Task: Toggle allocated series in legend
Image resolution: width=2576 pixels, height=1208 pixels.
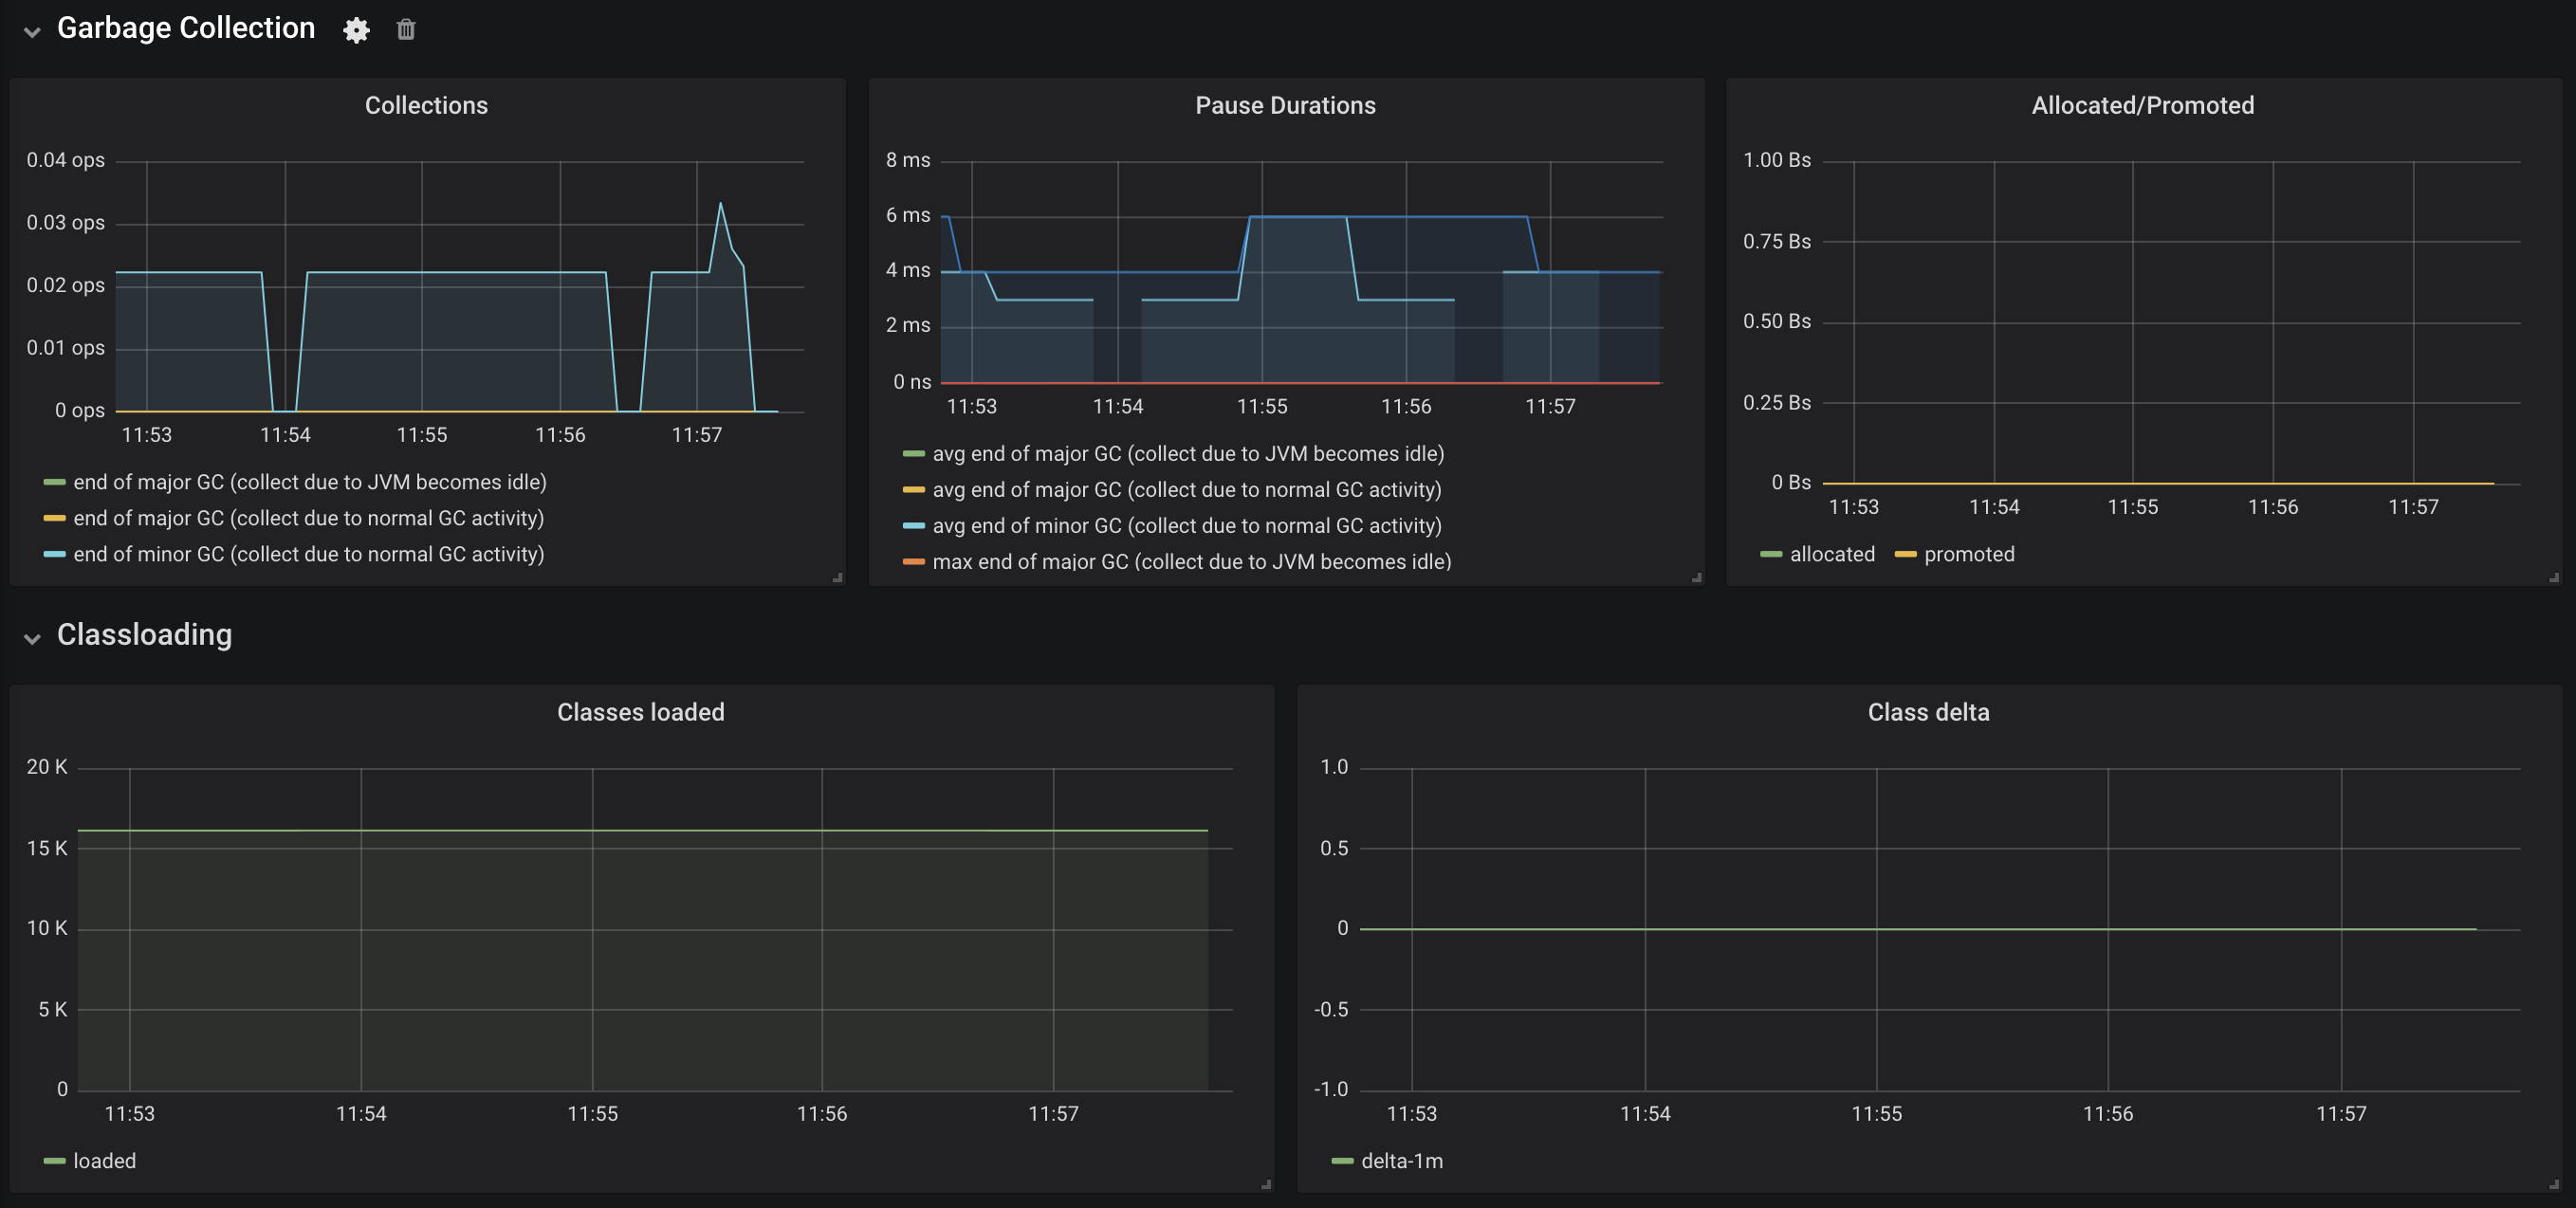Action: pos(1831,554)
